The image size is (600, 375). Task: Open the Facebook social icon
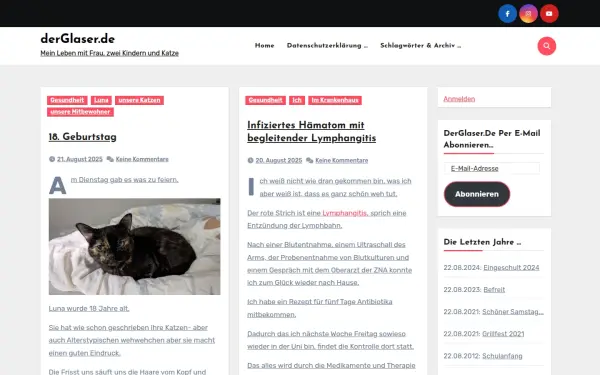pos(507,14)
